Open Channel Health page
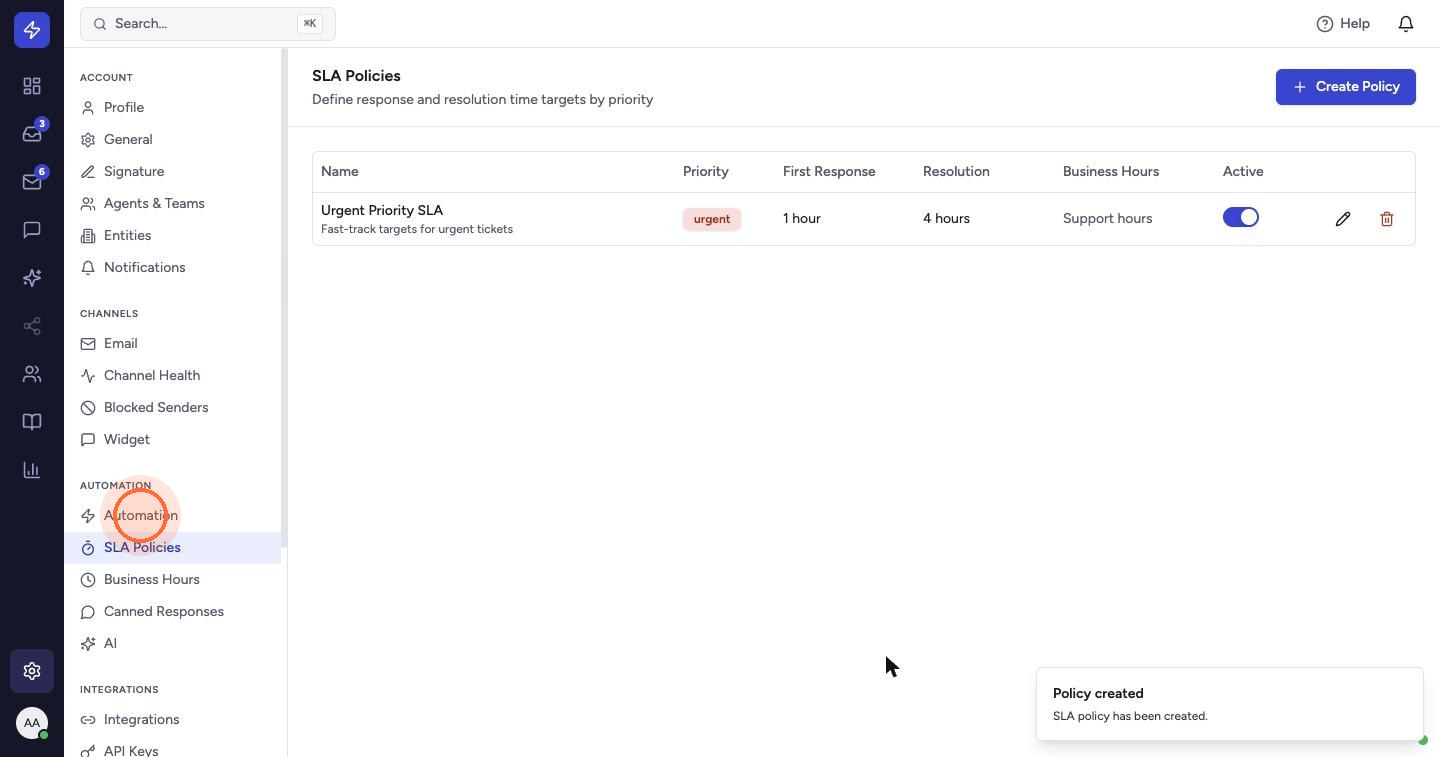 click(172, 376)
